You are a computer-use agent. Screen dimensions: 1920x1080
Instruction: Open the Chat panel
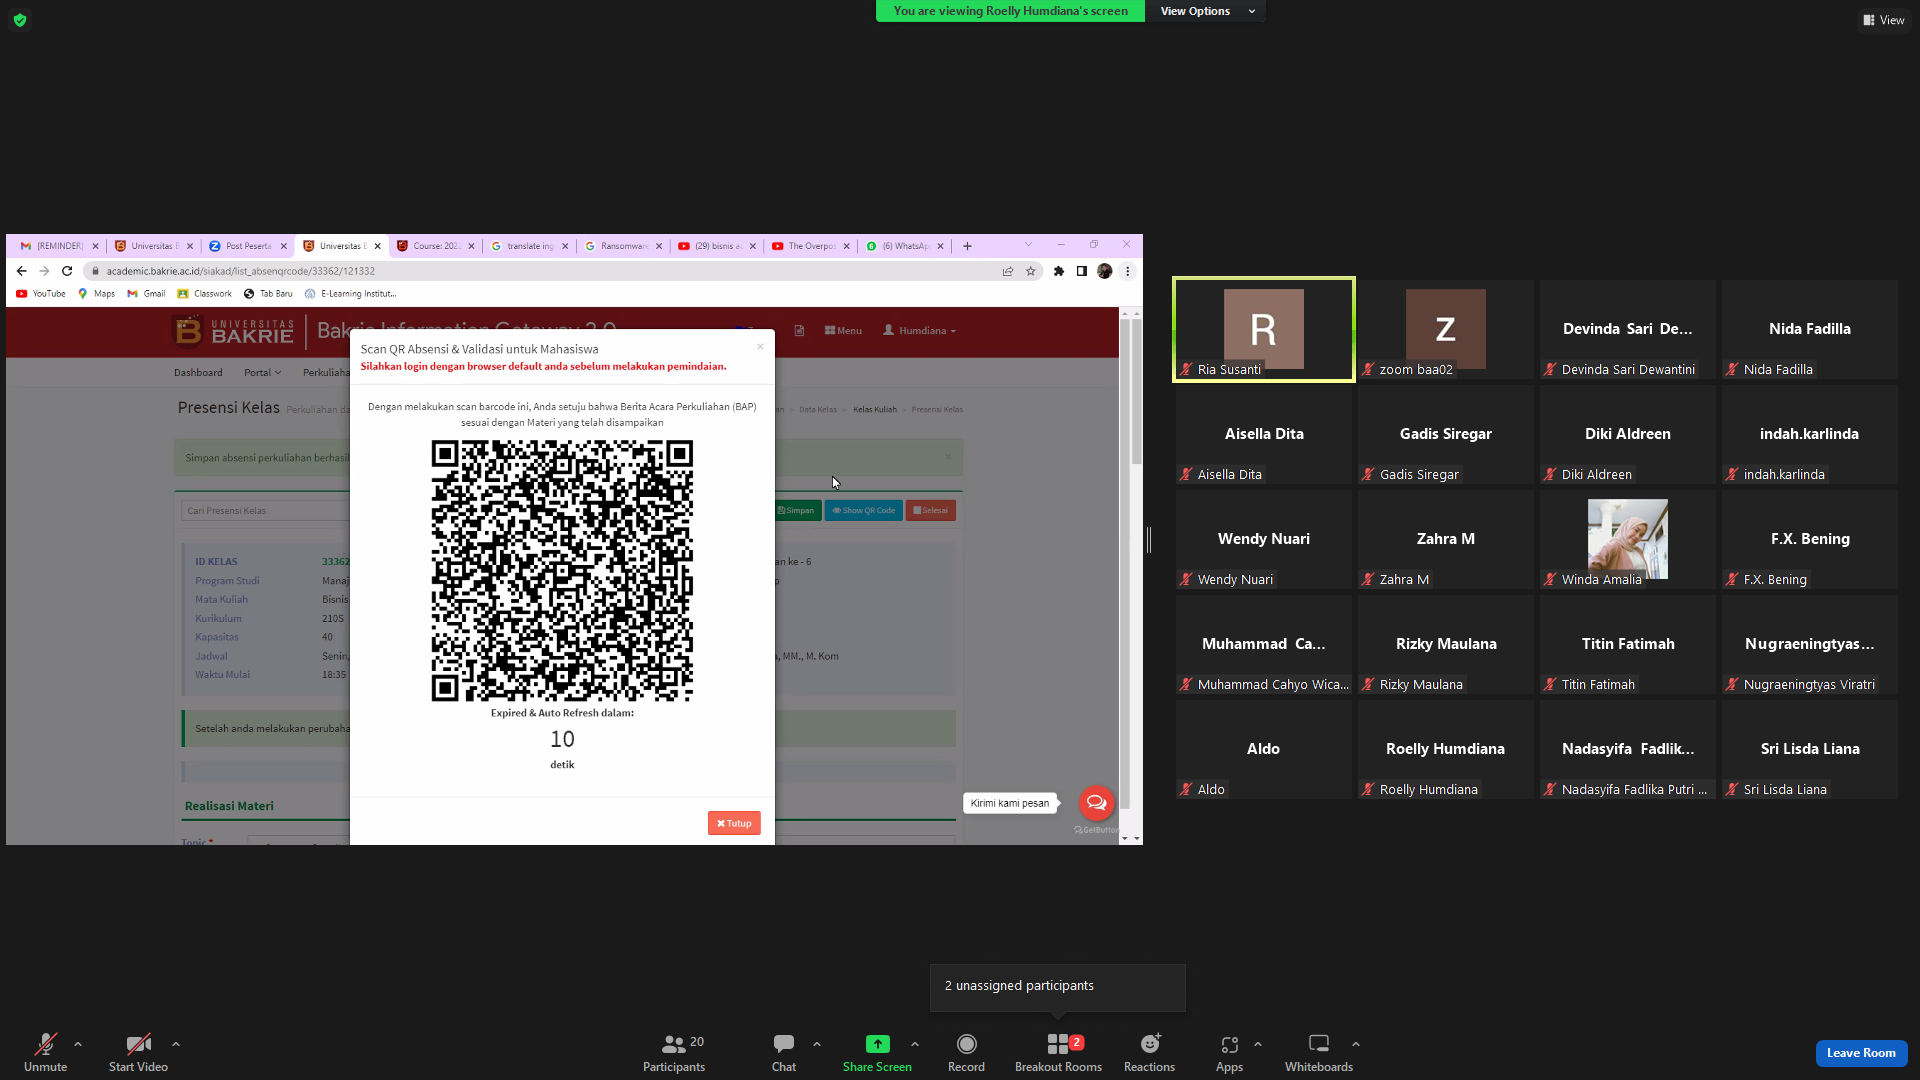[x=784, y=1052]
